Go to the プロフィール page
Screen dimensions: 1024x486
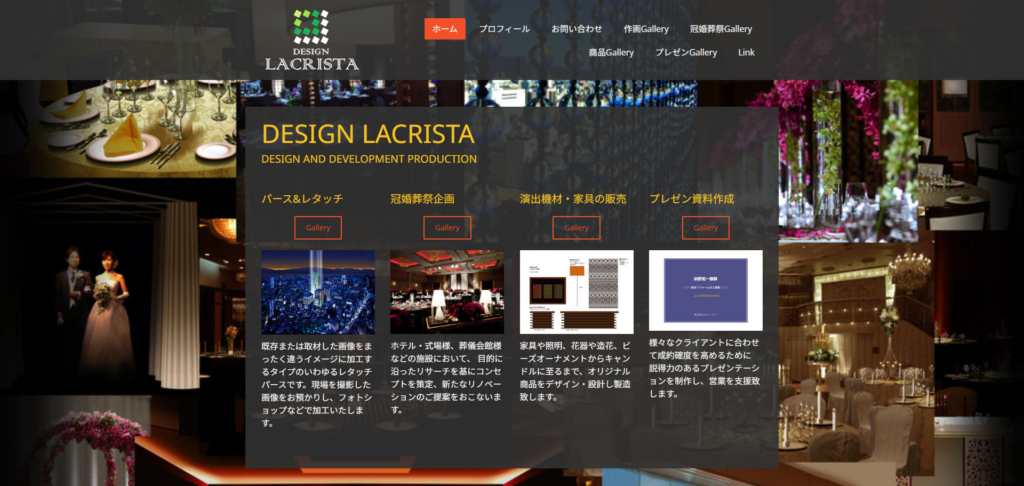(x=504, y=29)
